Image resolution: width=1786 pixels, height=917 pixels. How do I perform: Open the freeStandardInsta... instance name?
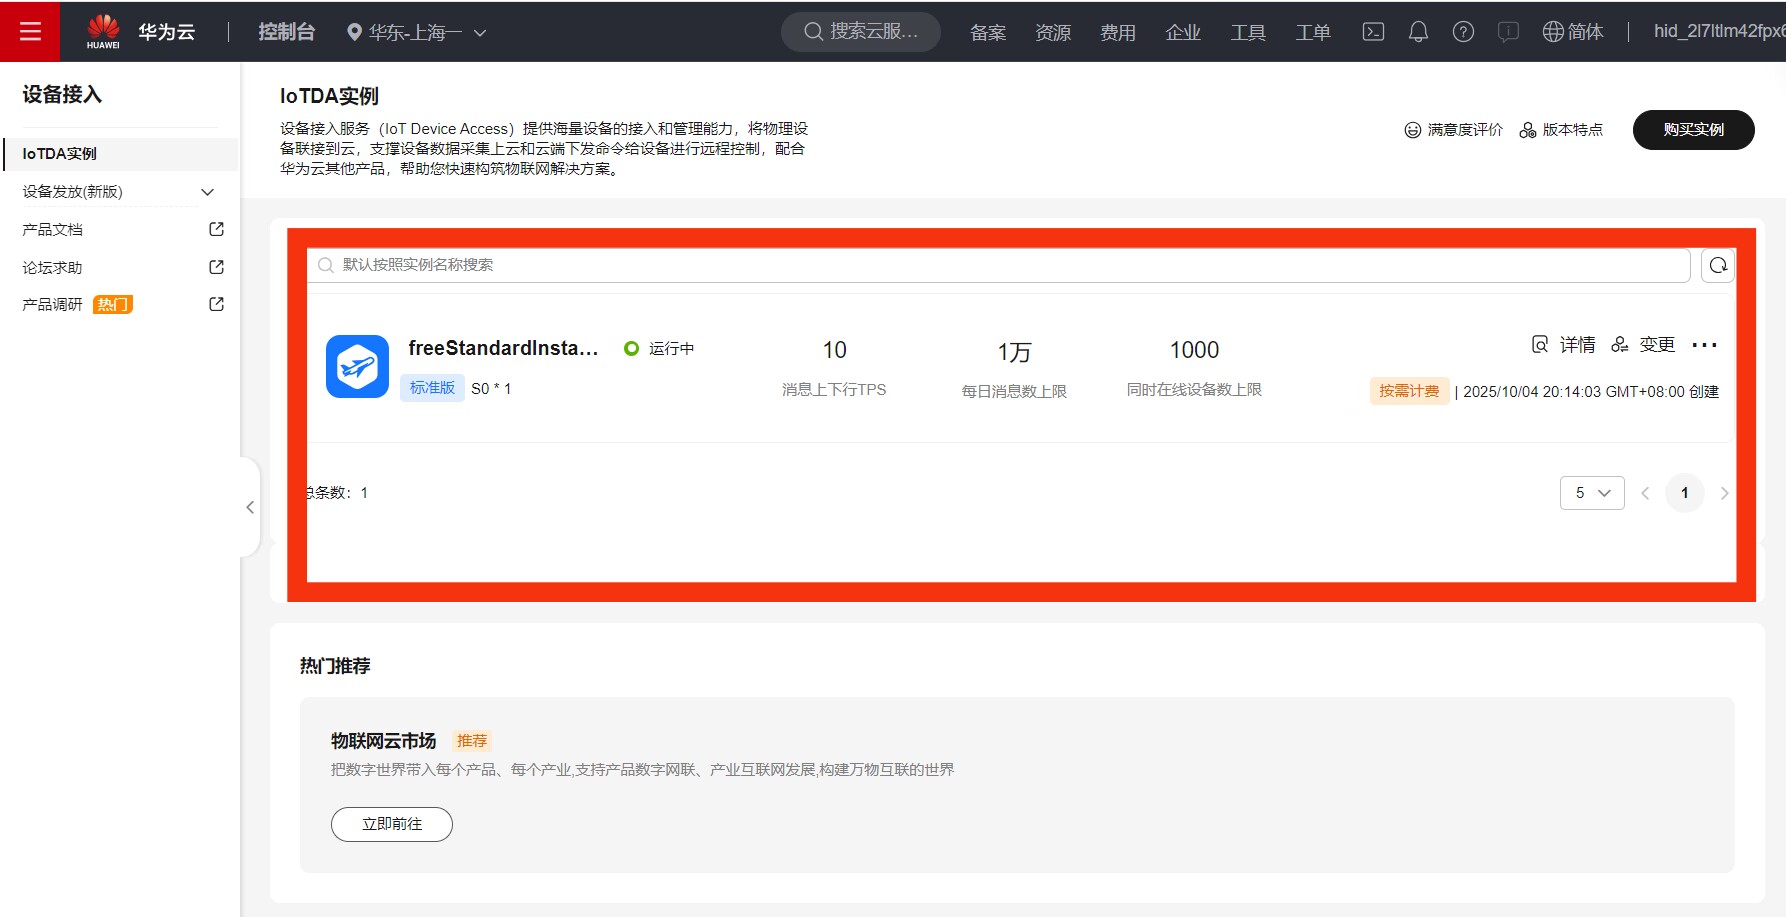coord(503,348)
